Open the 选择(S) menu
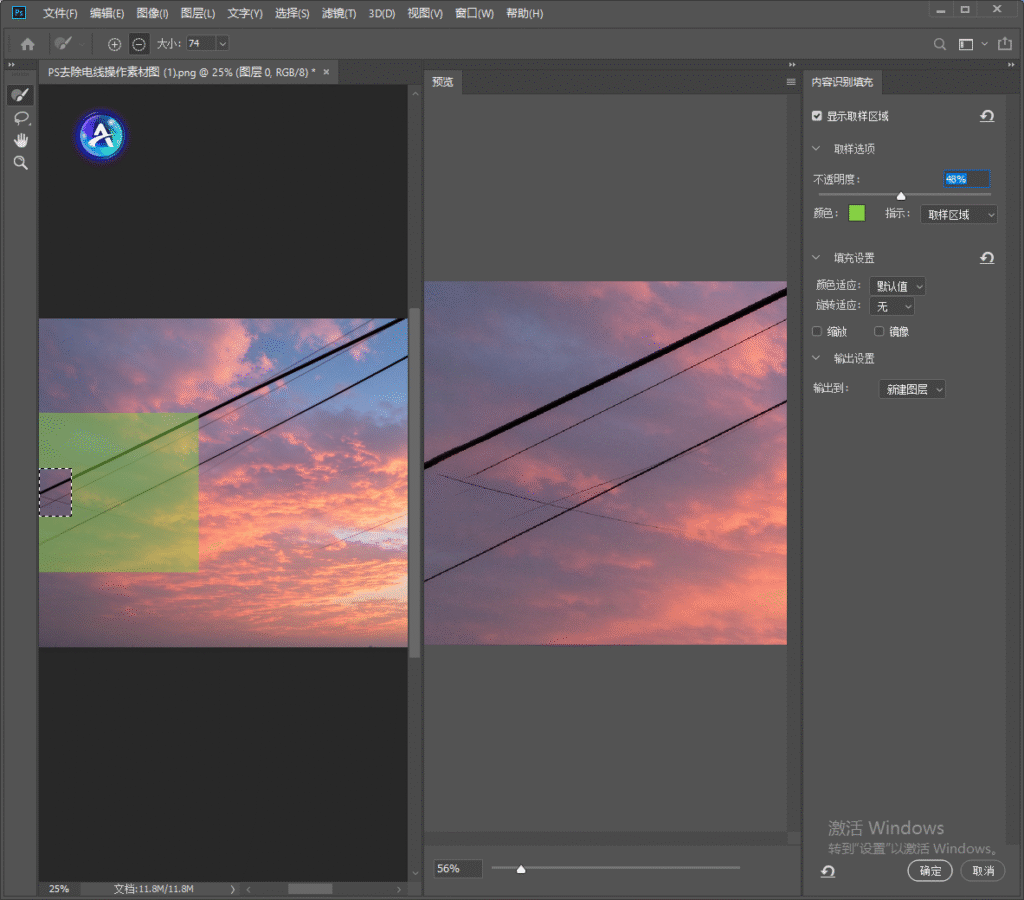Screen dimensions: 1024x900 click(292, 13)
